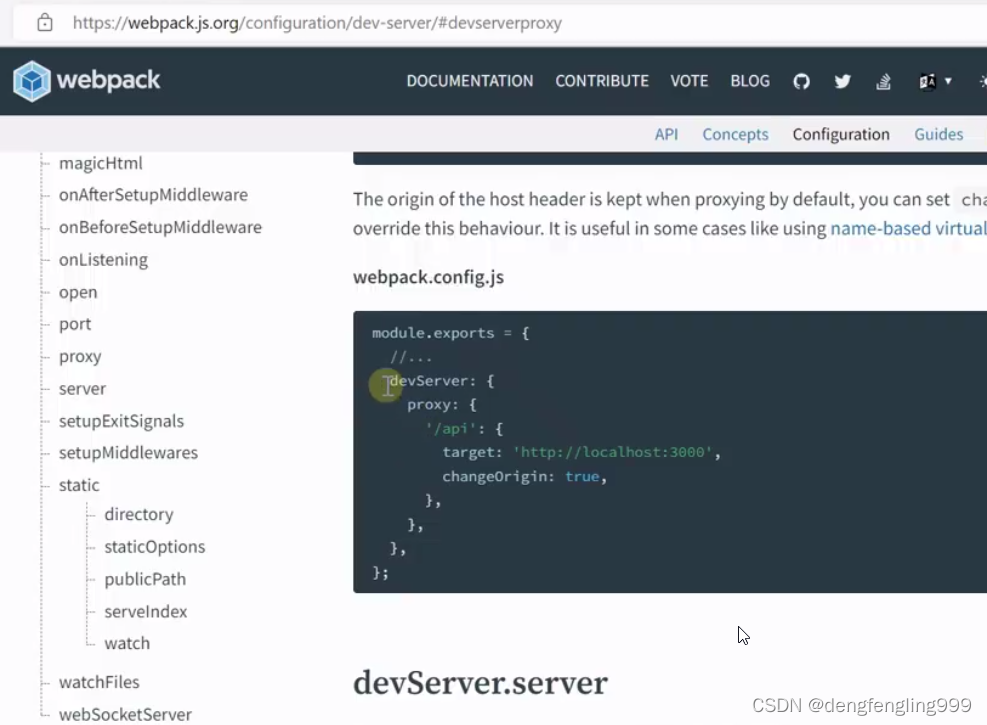Go to staticOptions under static
This screenshot has width=987, height=725.
click(x=154, y=547)
